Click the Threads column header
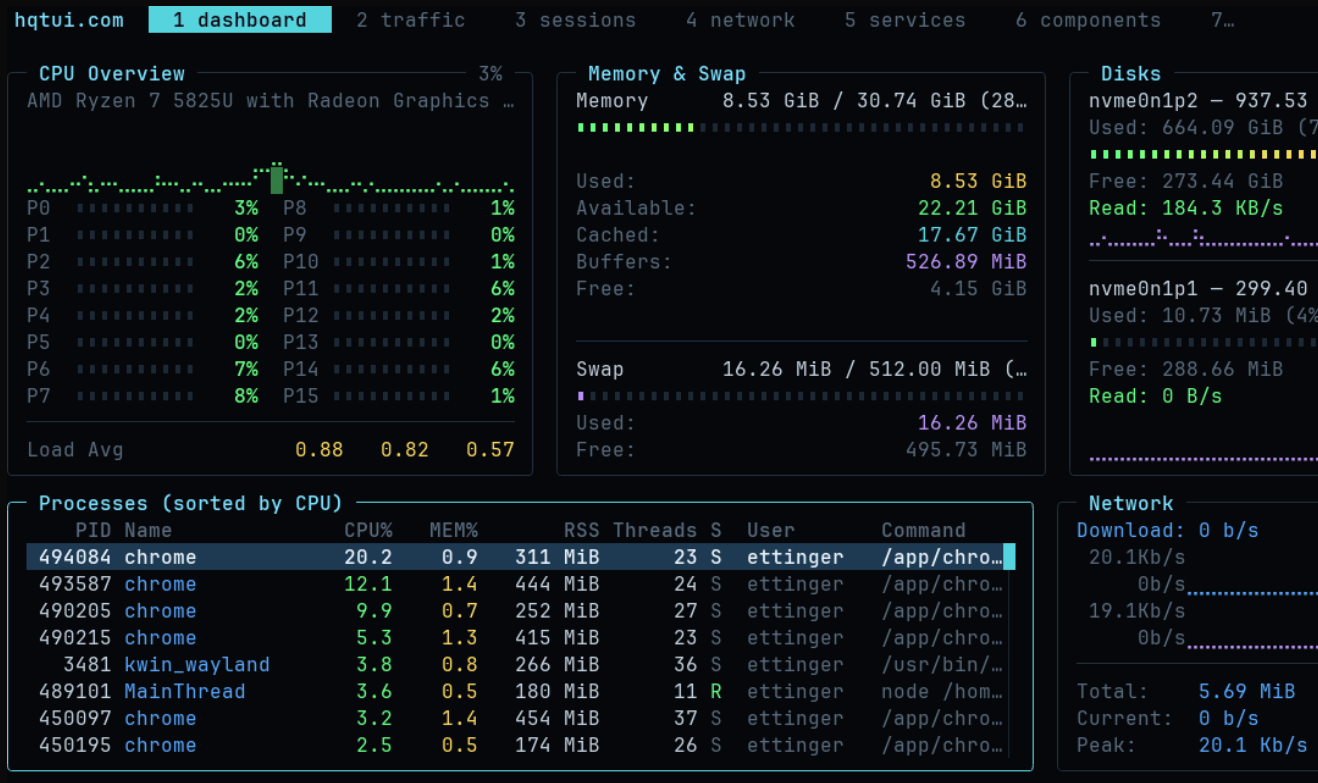 pos(655,530)
